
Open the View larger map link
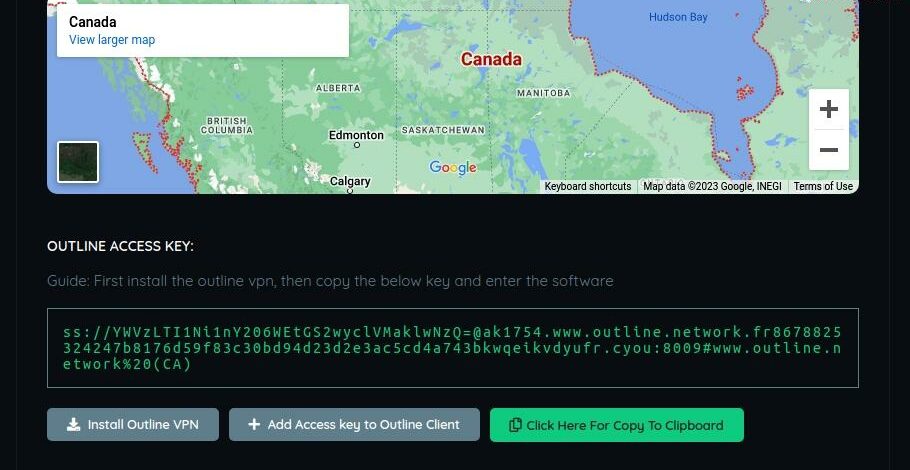point(112,40)
